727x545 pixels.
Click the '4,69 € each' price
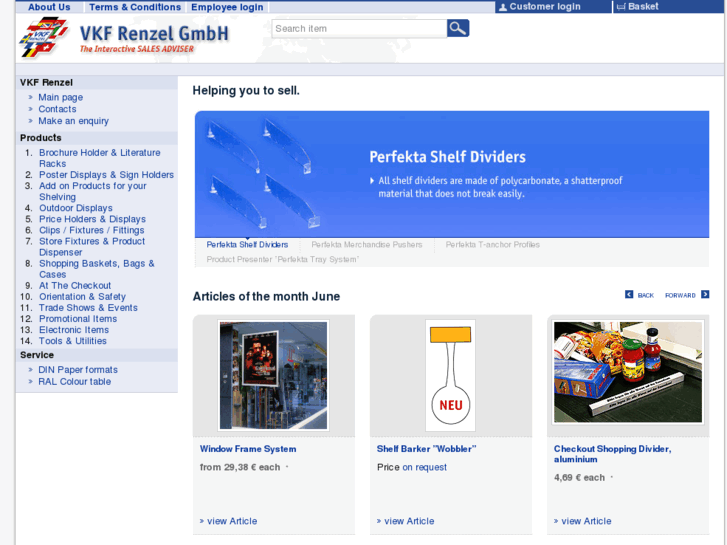point(579,477)
